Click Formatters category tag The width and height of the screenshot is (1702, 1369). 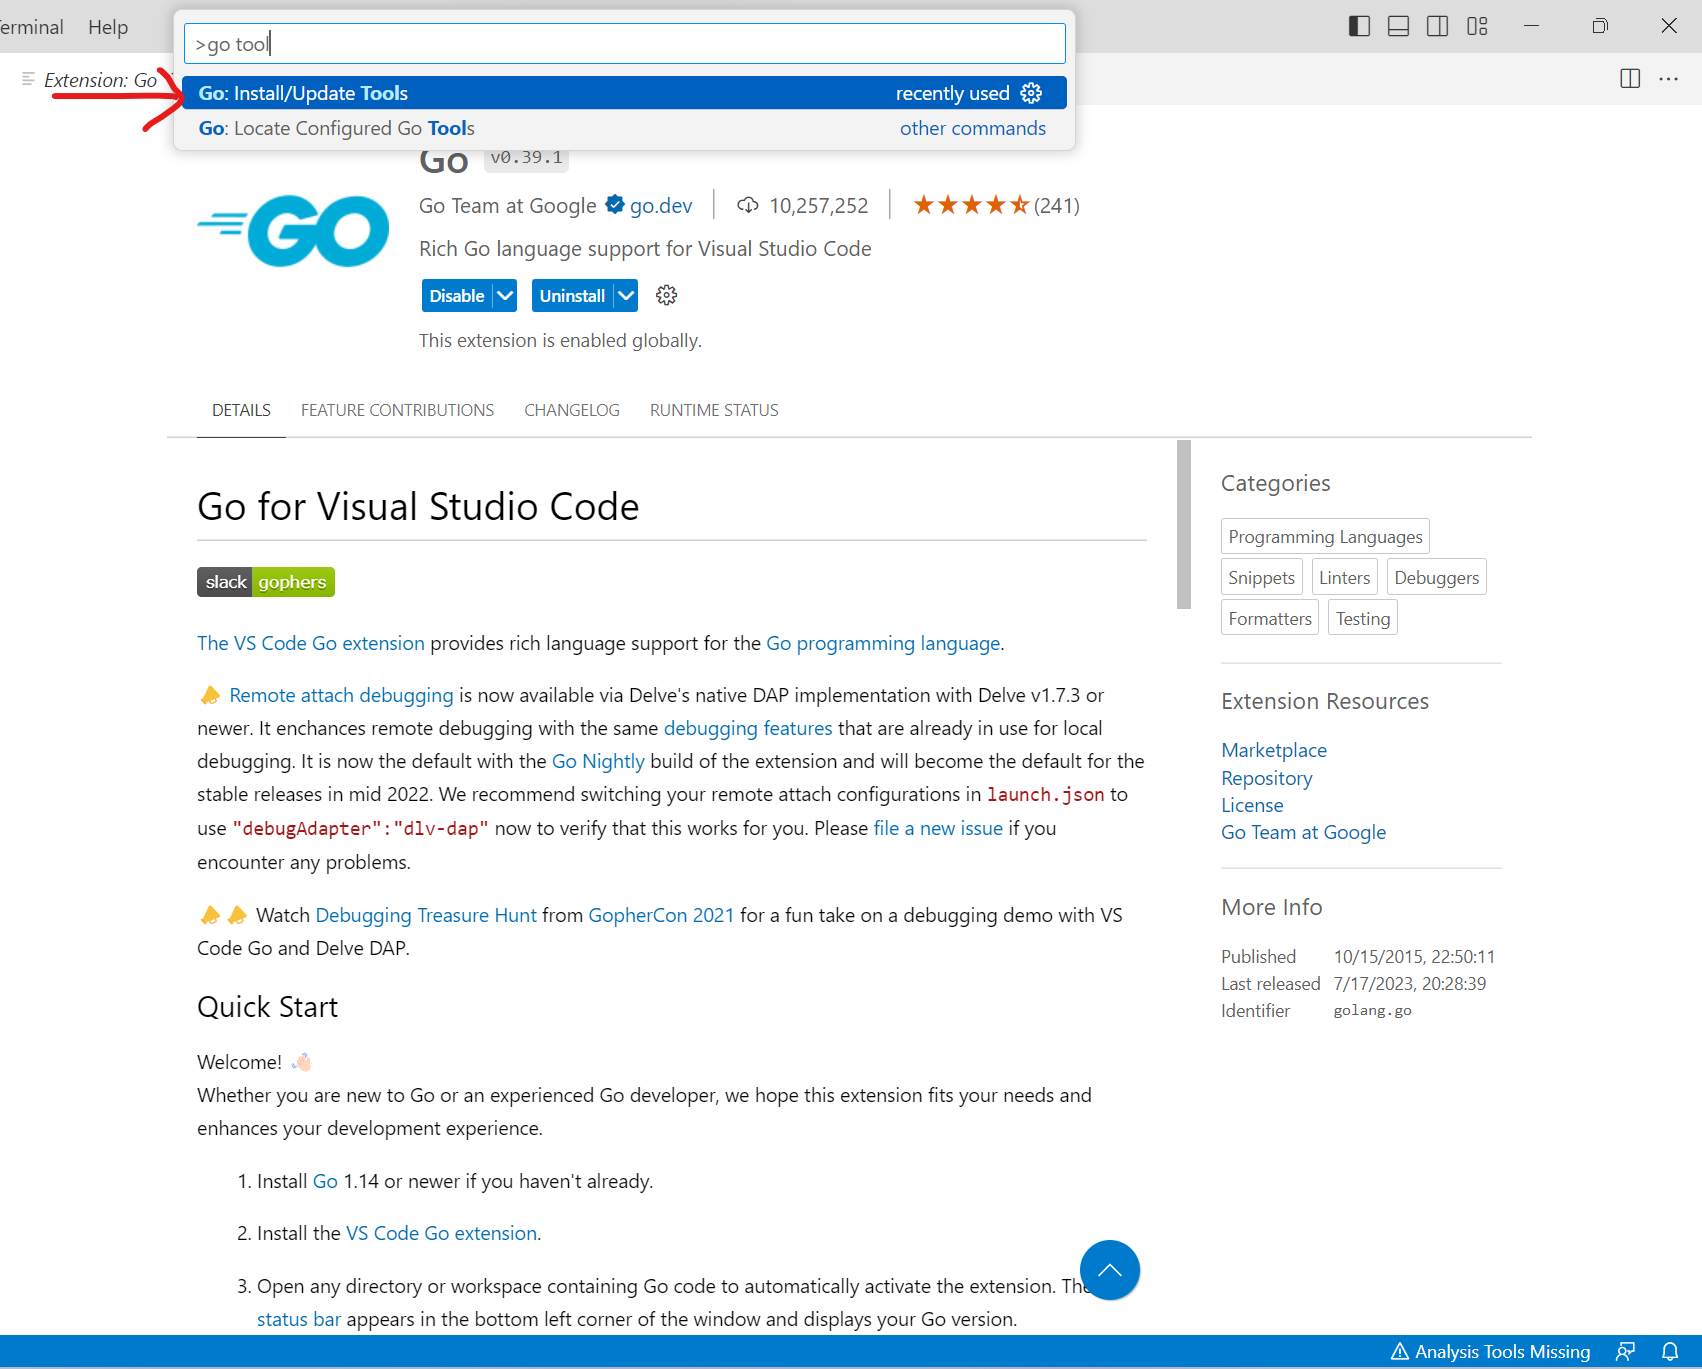tap(1270, 618)
